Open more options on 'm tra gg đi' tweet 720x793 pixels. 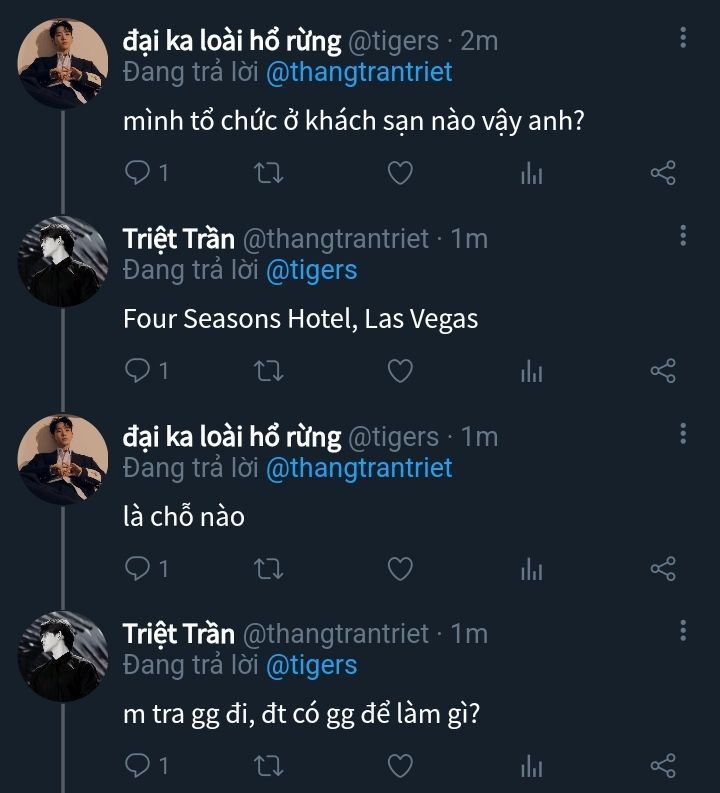tap(683, 631)
